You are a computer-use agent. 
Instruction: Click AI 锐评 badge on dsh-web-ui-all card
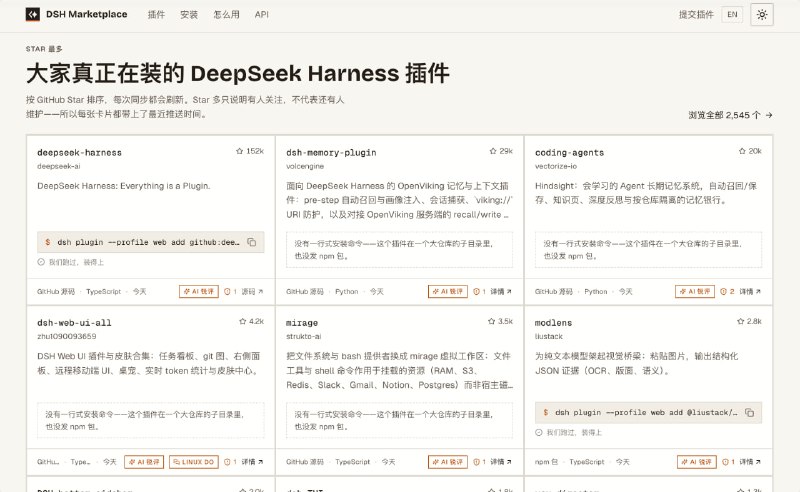point(144,462)
